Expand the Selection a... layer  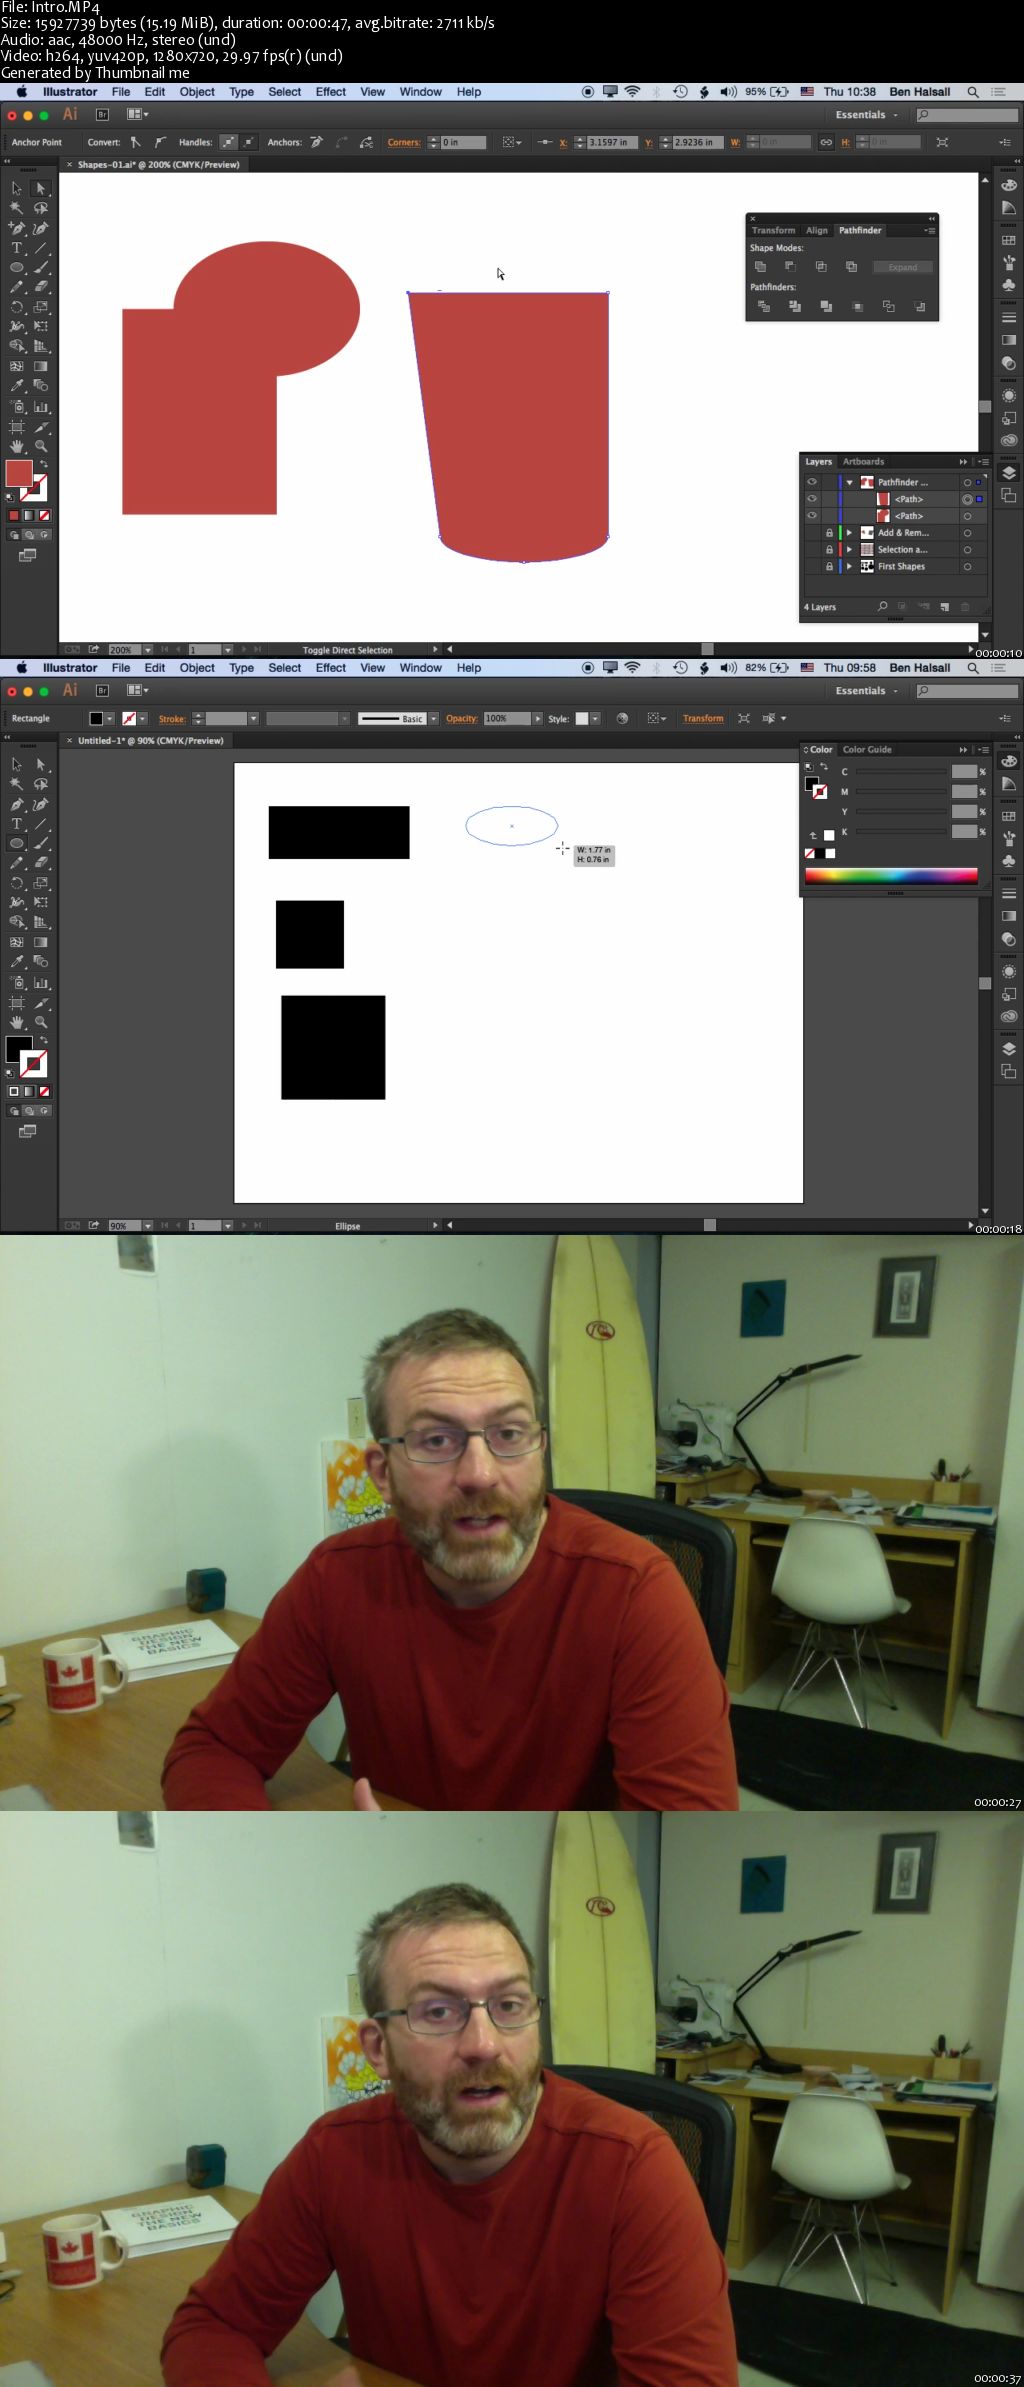point(850,550)
